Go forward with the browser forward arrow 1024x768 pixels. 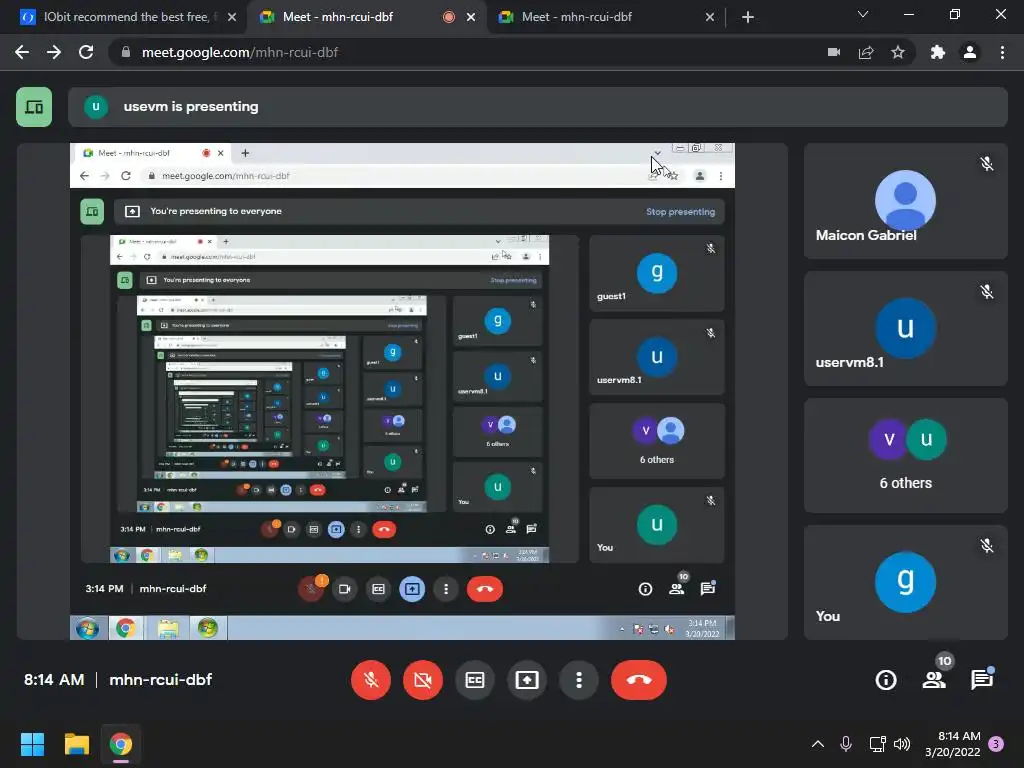point(54,52)
